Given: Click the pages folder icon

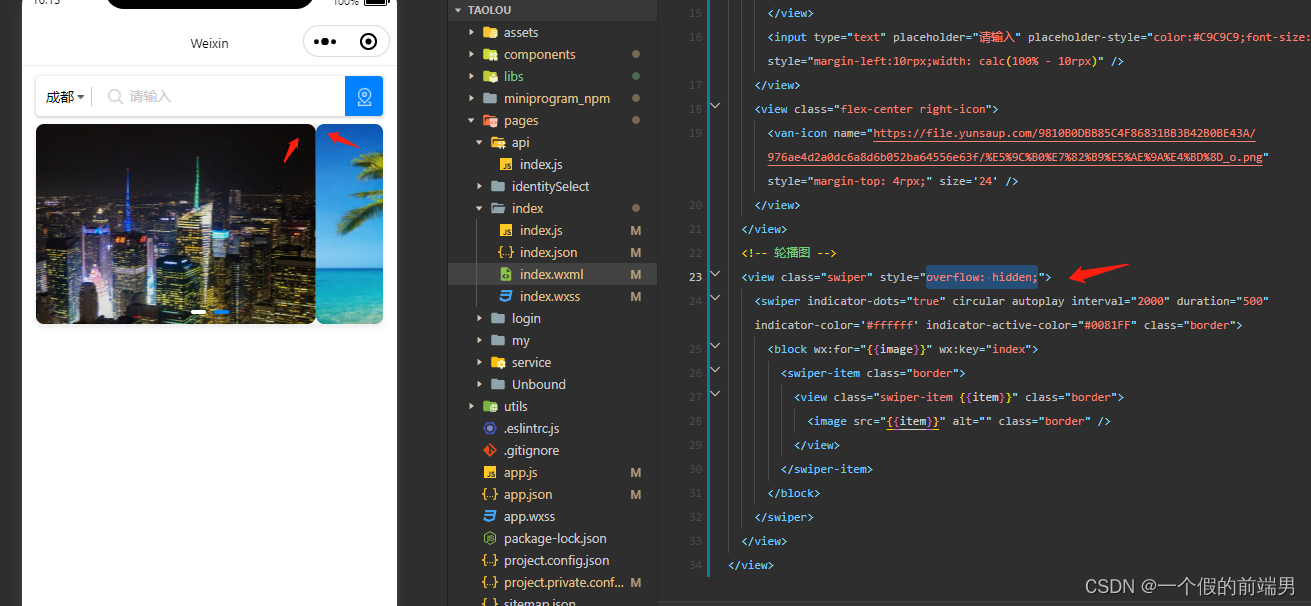Looking at the screenshot, I should pyautogui.click(x=490, y=120).
